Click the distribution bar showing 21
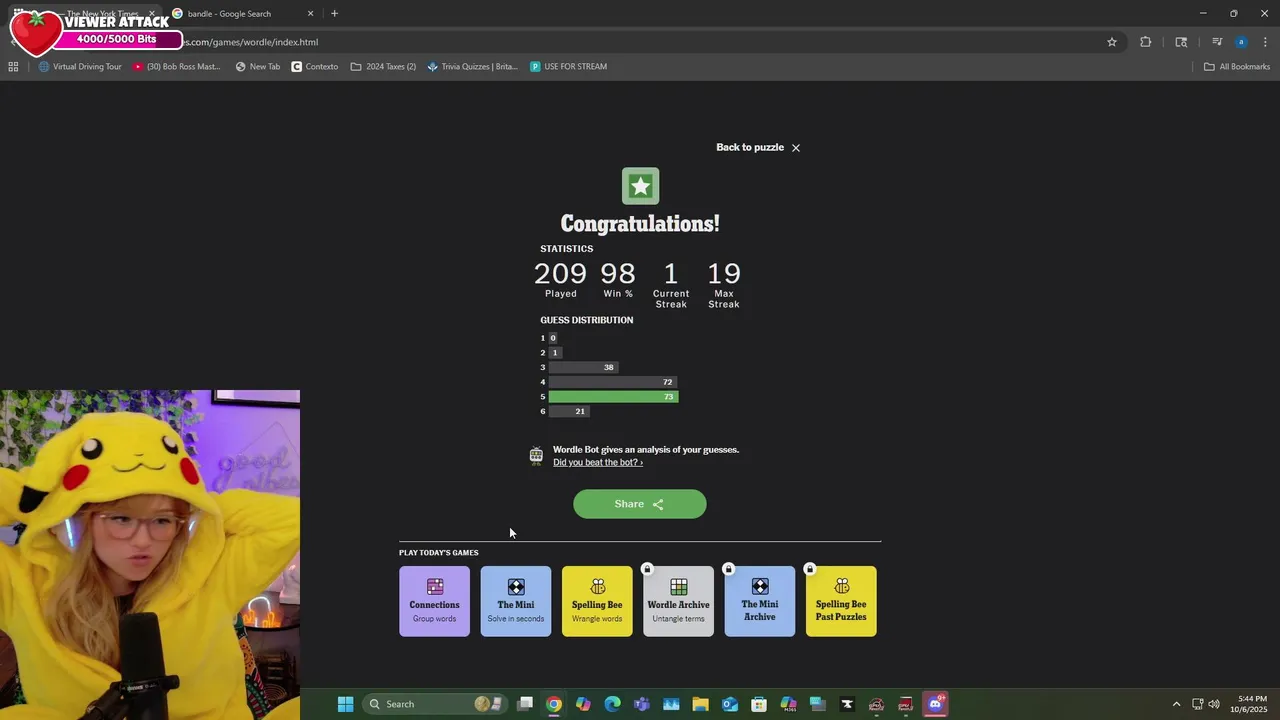This screenshot has height=720, width=1280. (x=569, y=411)
